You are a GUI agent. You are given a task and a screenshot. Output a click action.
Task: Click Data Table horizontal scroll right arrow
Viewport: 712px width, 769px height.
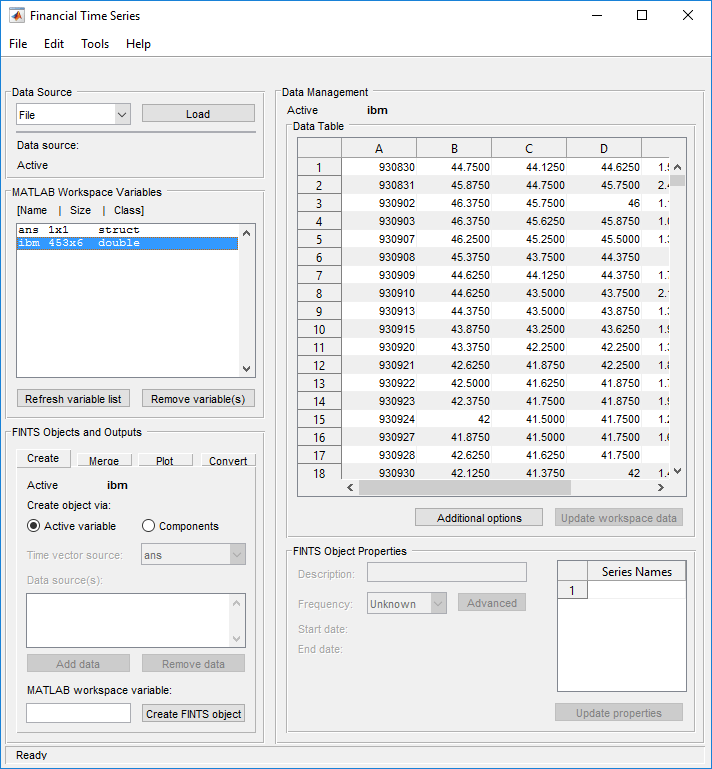(661, 487)
